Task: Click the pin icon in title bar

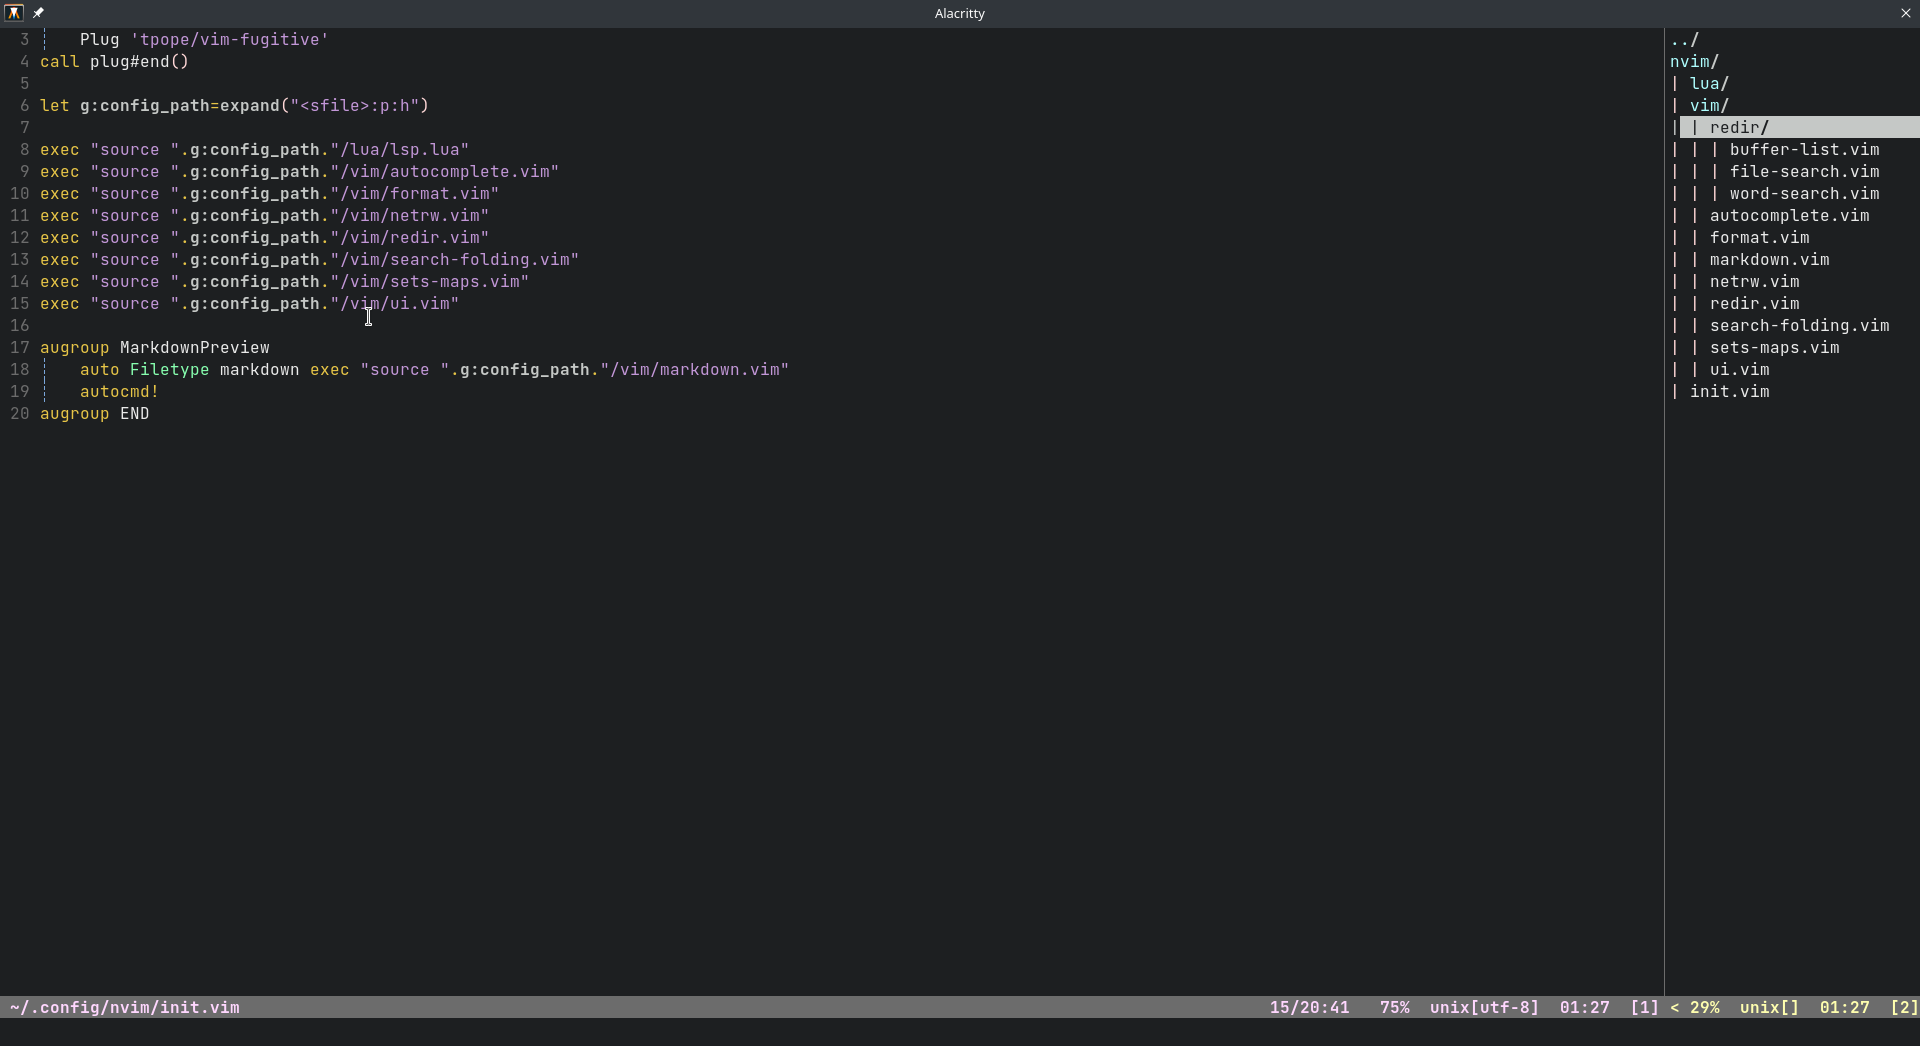Action: pos(38,13)
